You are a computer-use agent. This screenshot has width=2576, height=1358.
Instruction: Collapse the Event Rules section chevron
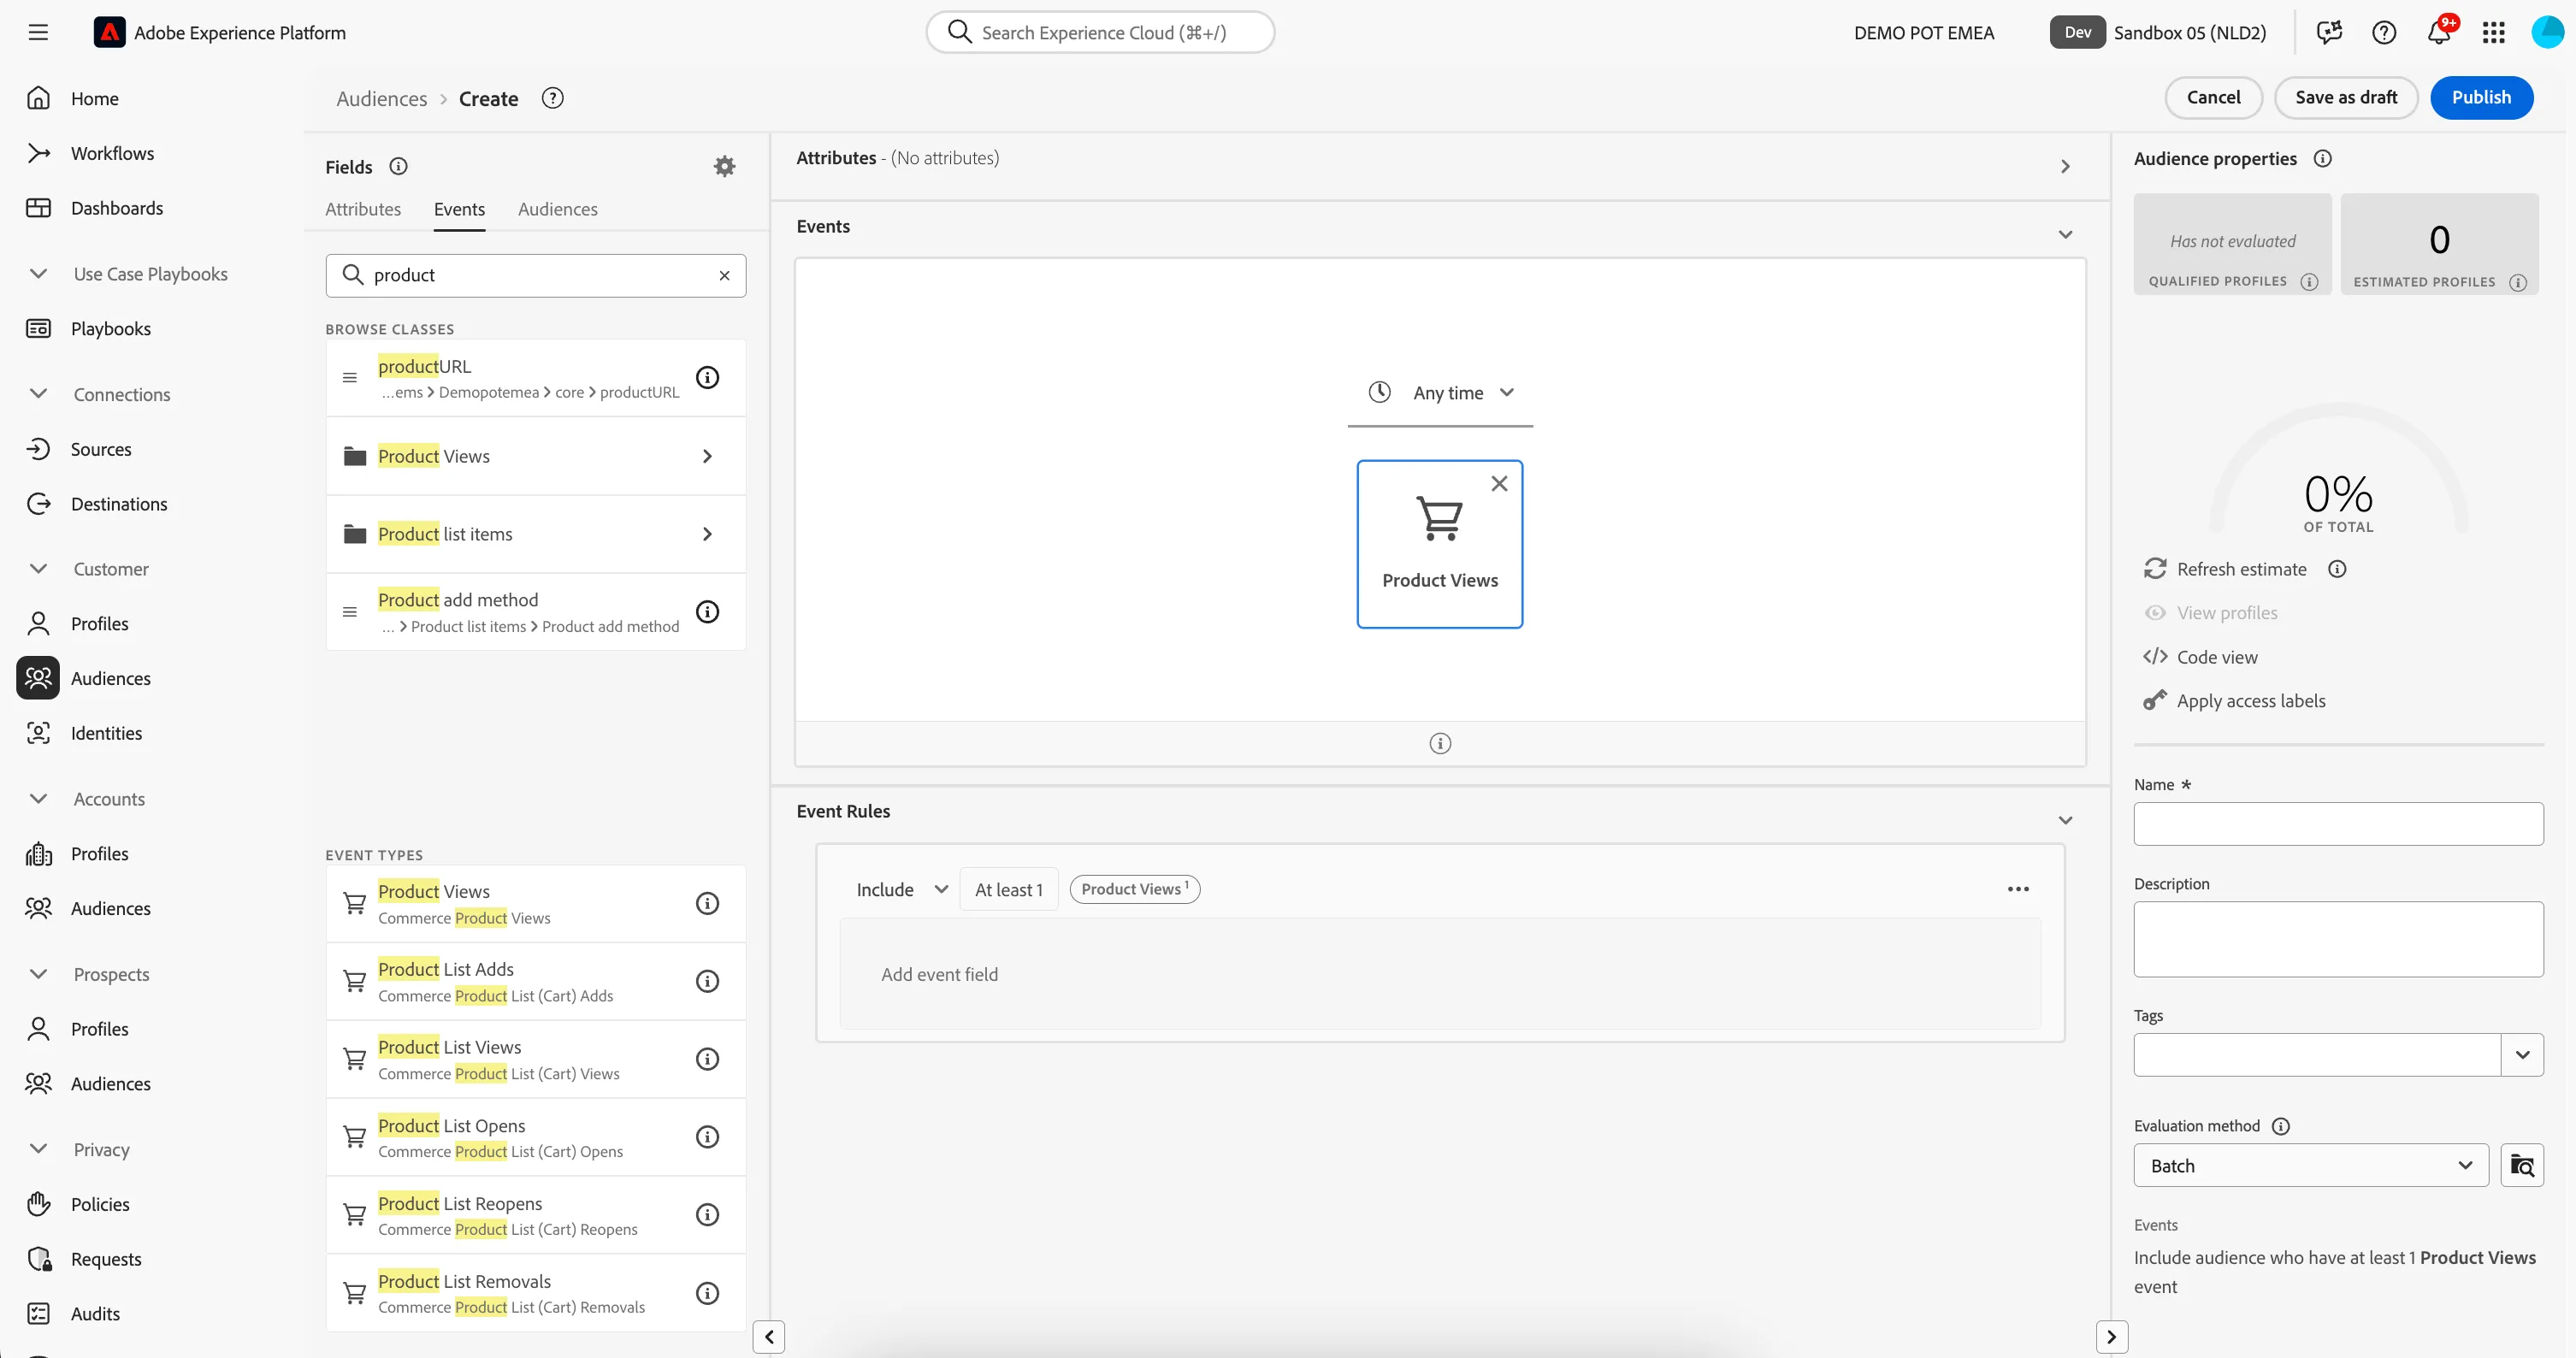(2065, 820)
